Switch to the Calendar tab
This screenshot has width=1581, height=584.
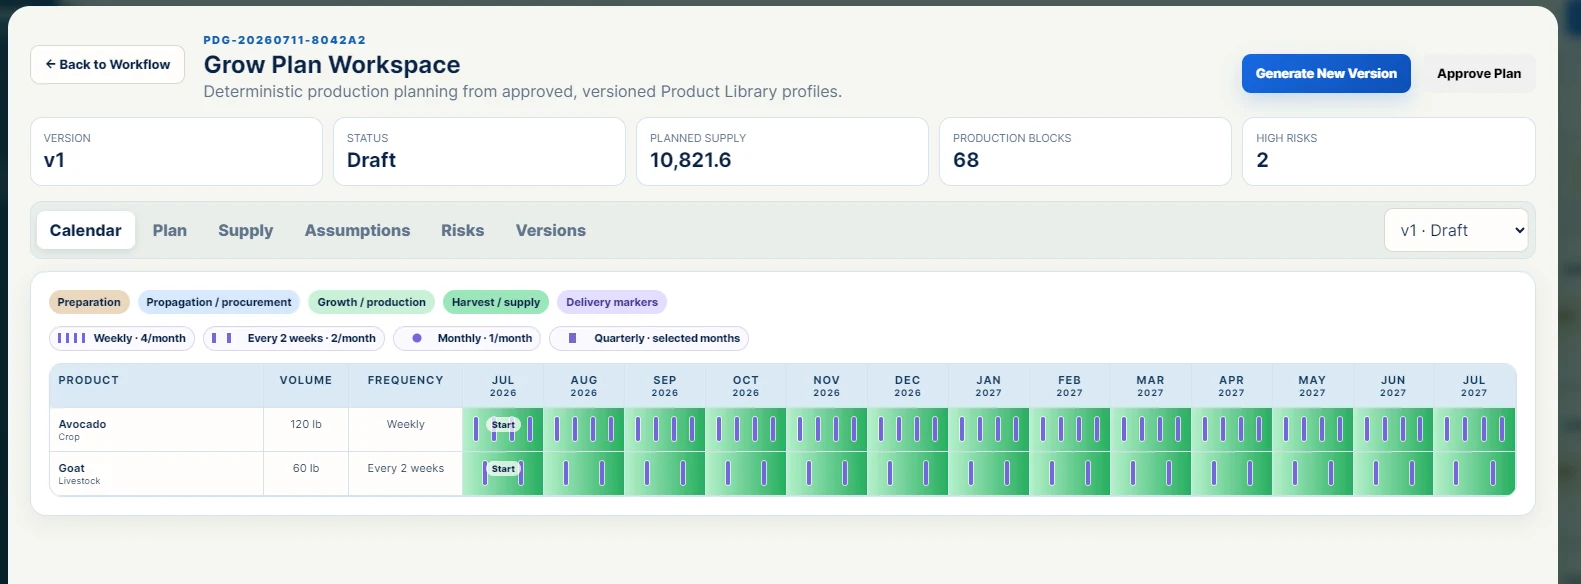[x=86, y=230]
